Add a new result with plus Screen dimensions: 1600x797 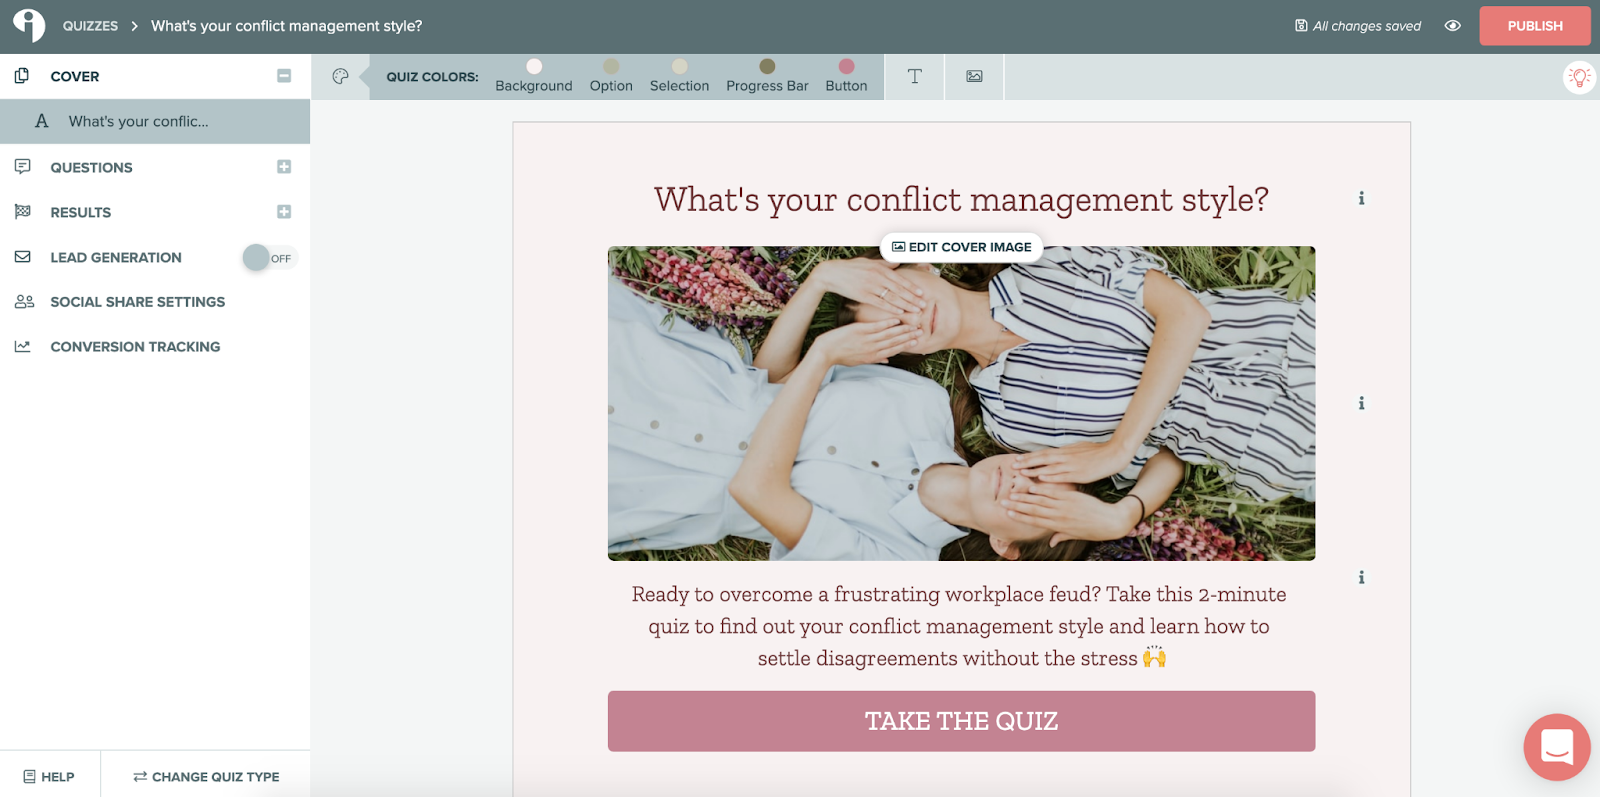click(x=284, y=212)
